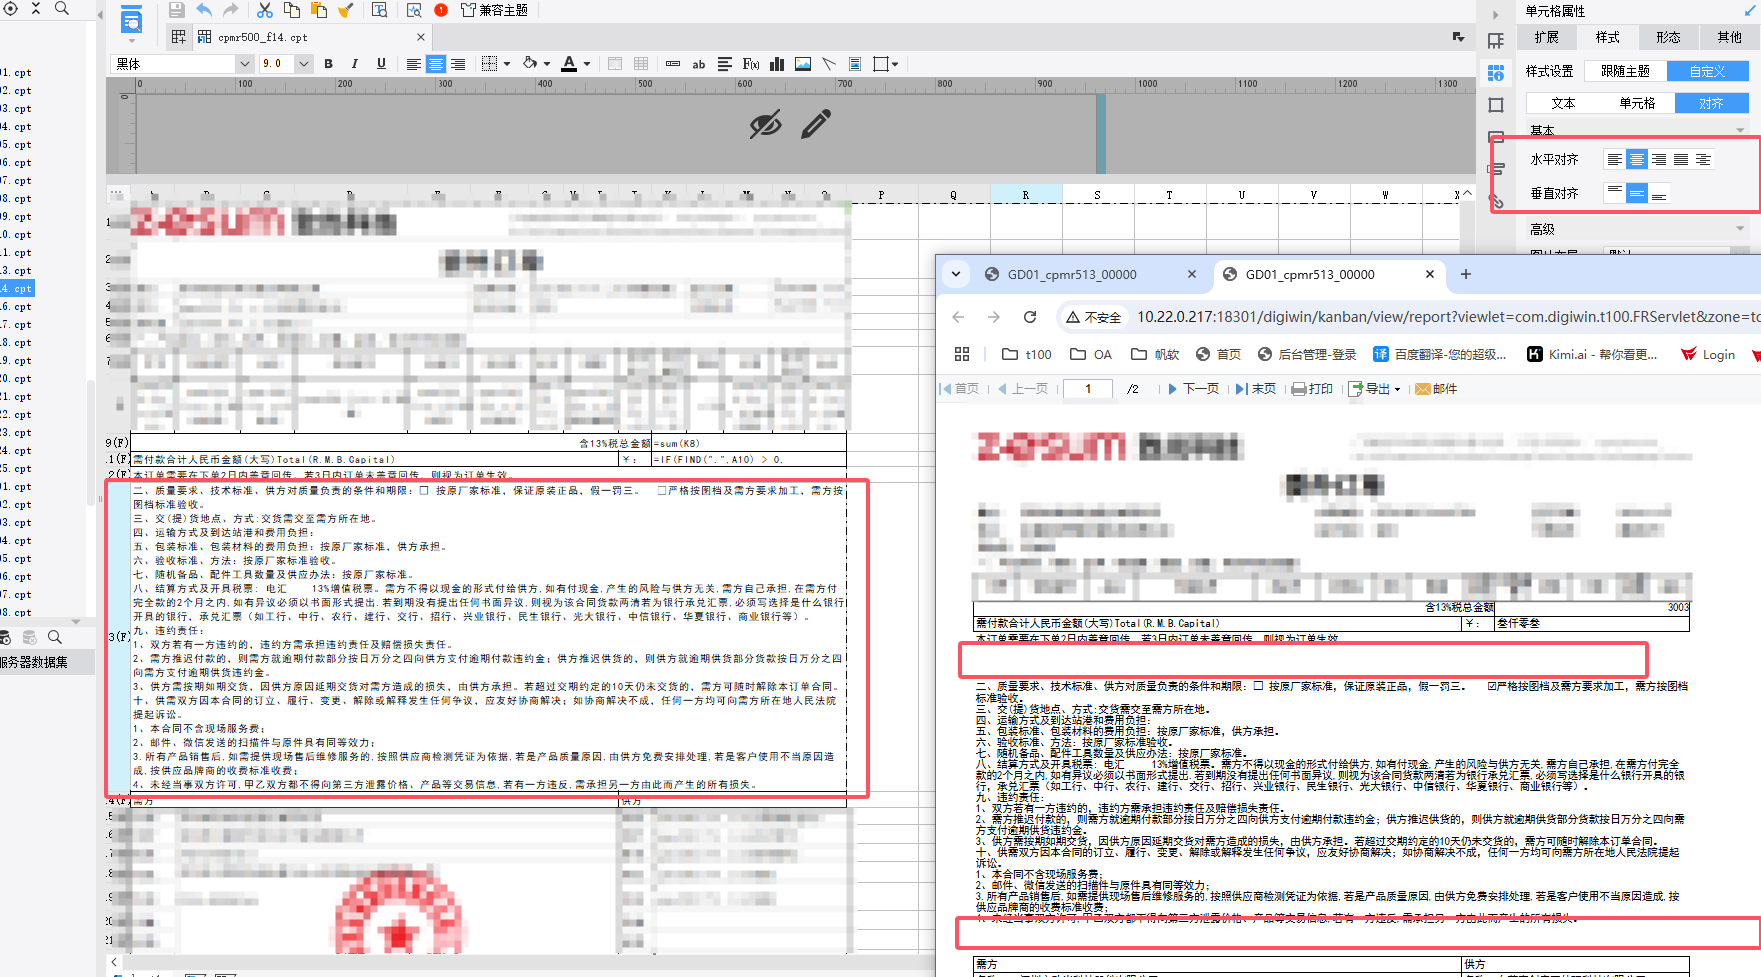Click the red notification badge
Image resolution: width=1761 pixels, height=977 pixels.
pyautogui.click(x=441, y=10)
